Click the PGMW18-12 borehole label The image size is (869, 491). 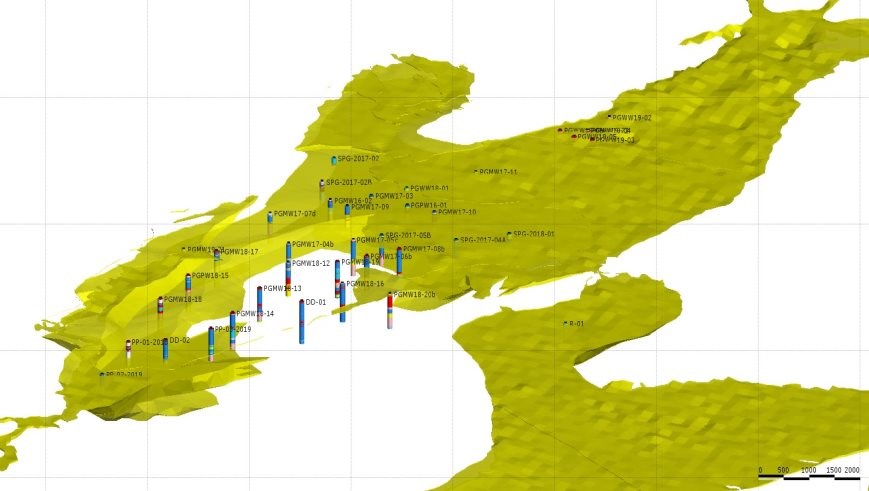click(310, 264)
